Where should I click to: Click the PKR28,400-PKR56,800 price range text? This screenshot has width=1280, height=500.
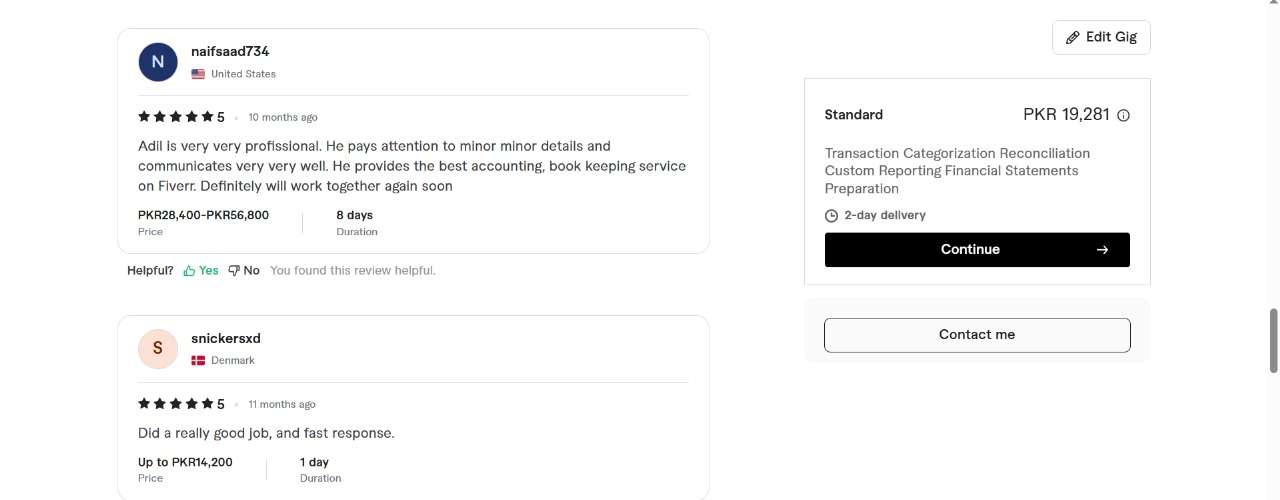[x=203, y=215]
